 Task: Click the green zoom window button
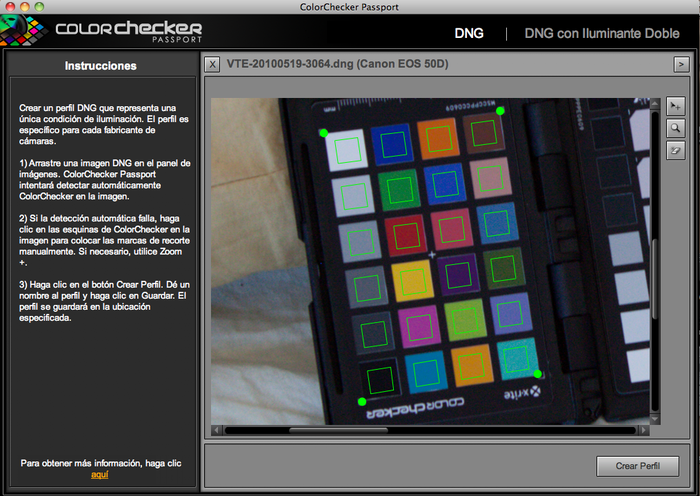tap(39, 6)
